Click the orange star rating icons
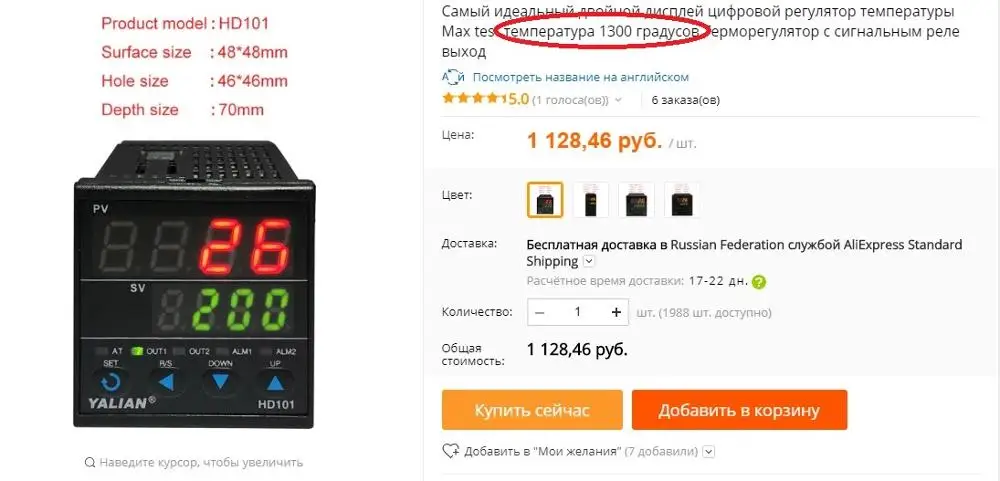Image resolution: width=1000 pixels, height=481 pixels. [473, 99]
